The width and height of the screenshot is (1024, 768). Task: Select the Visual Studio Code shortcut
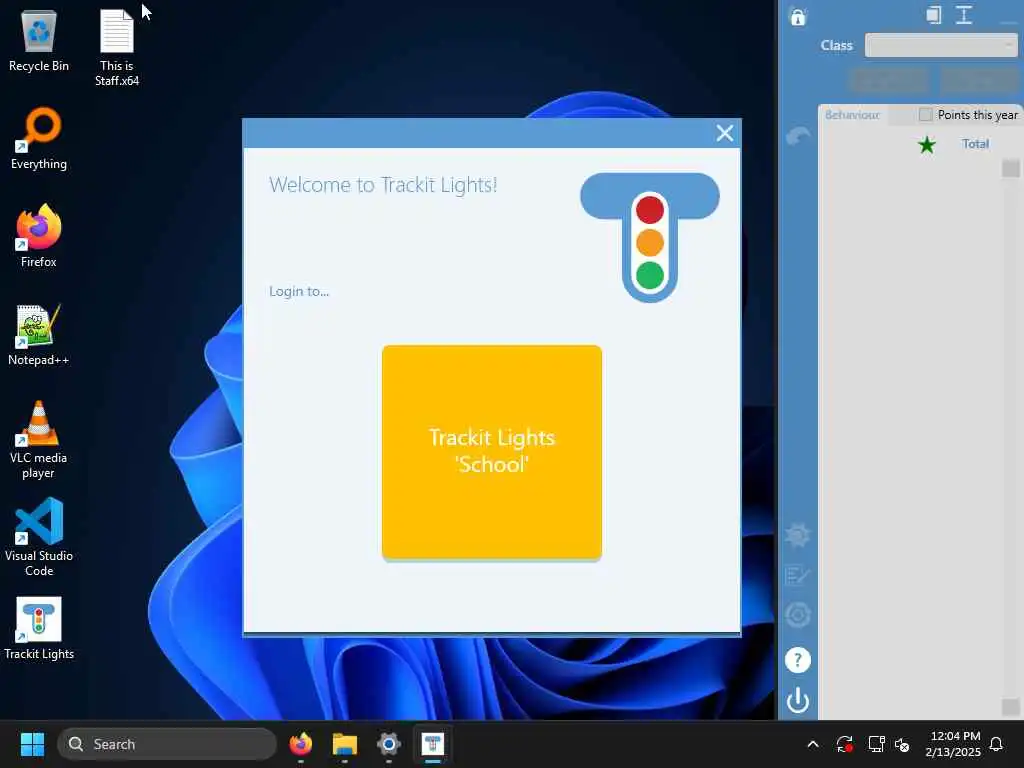39,537
